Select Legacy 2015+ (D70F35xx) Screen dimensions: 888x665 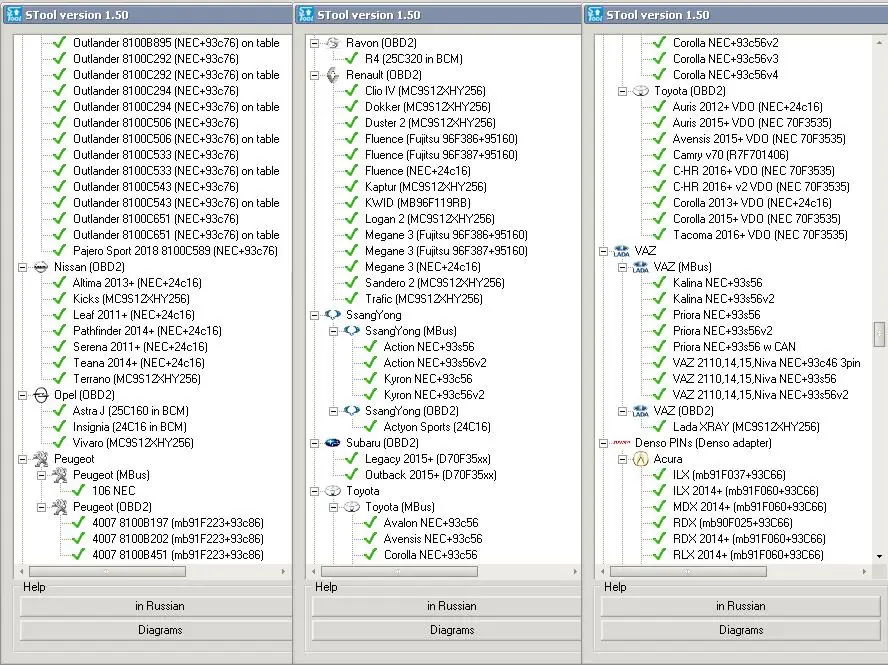tap(428, 459)
